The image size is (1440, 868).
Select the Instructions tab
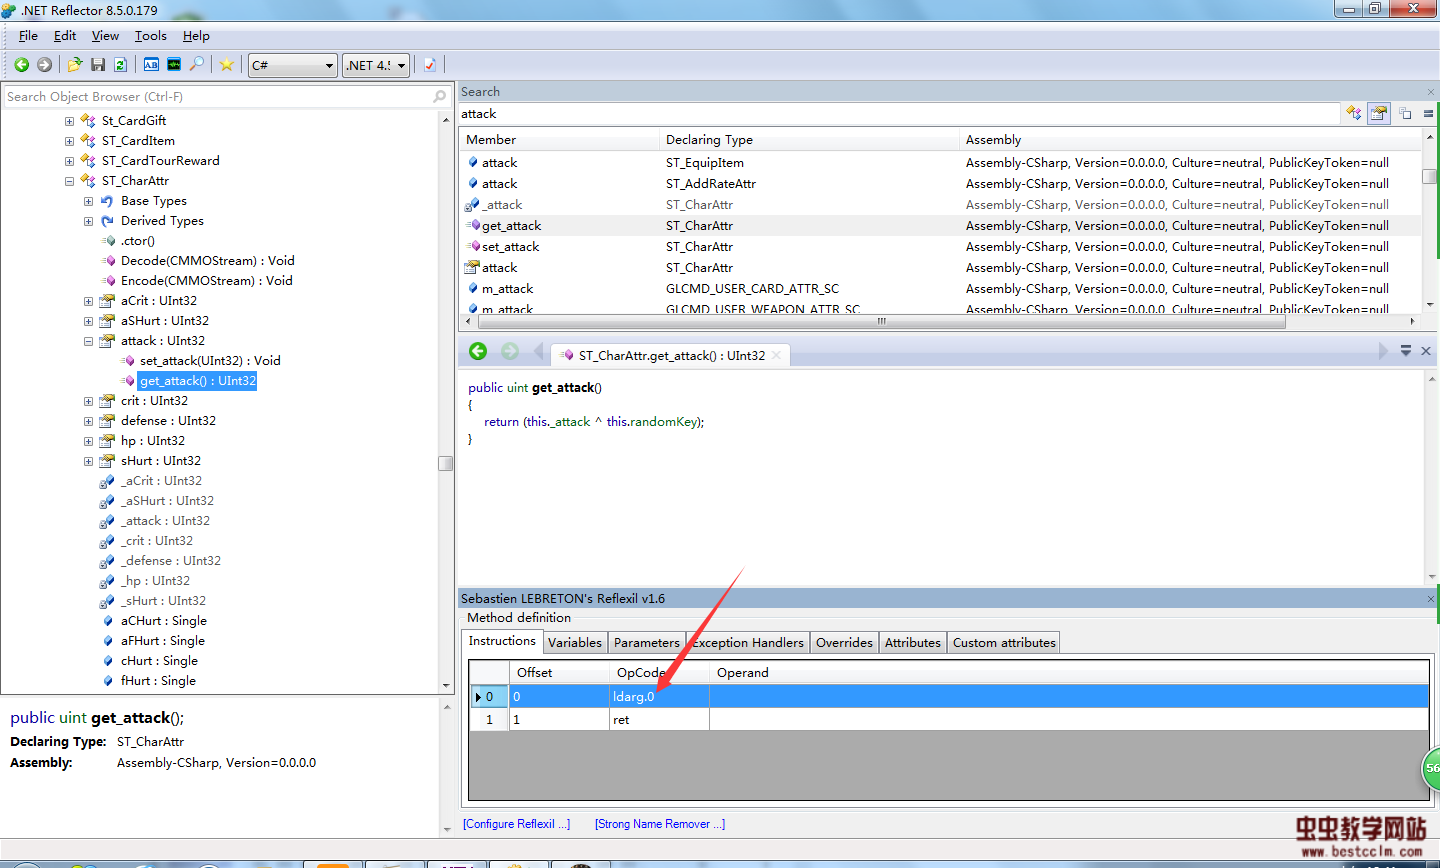(x=502, y=641)
